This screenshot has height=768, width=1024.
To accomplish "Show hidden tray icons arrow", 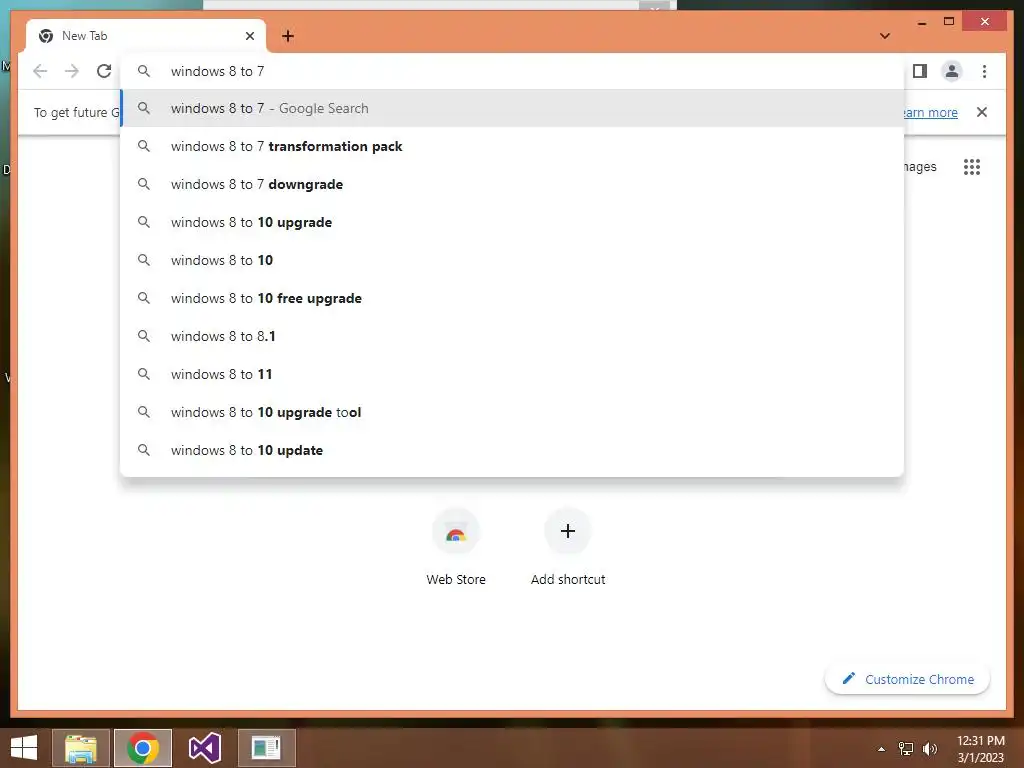I will tap(882, 749).
